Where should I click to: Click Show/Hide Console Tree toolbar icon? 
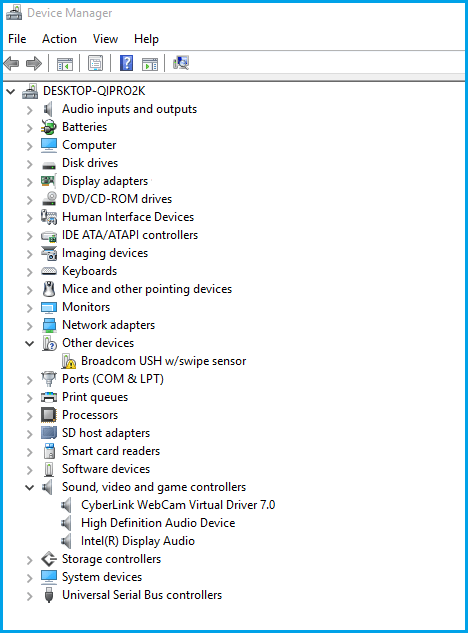(x=65, y=64)
